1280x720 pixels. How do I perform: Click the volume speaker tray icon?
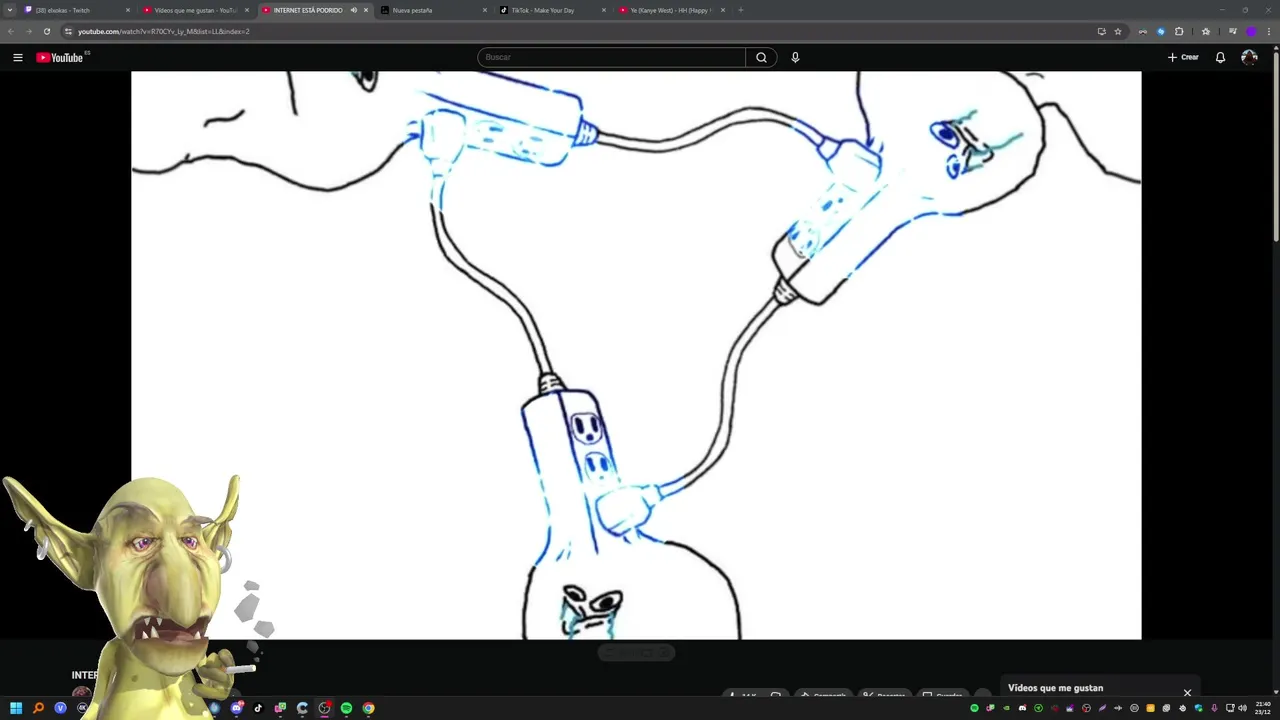(x=1242, y=708)
